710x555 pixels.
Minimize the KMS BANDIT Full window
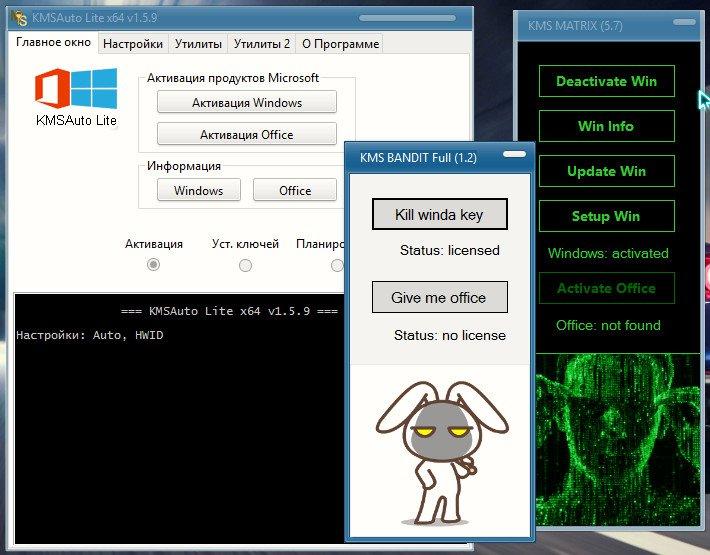click(x=514, y=155)
